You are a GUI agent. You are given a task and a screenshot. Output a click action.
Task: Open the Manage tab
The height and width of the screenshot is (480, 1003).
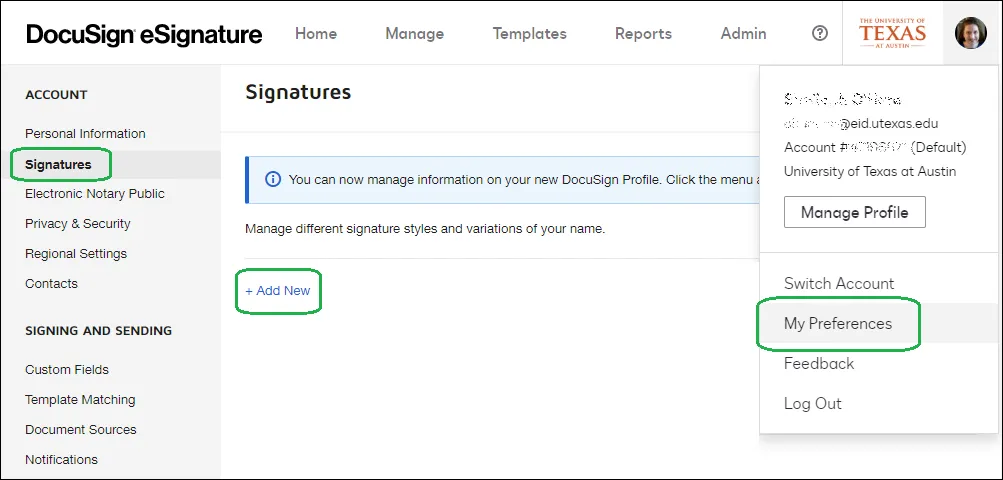click(x=415, y=33)
